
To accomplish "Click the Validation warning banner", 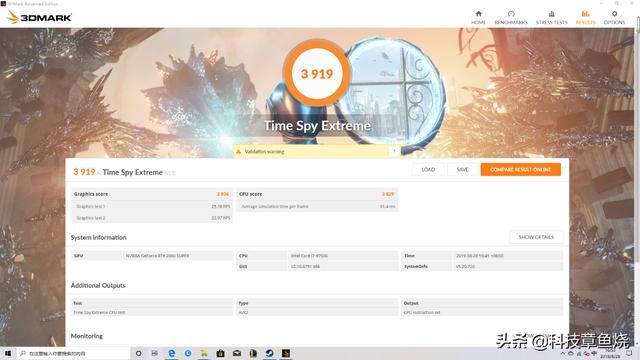I will pyautogui.click(x=317, y=151).
